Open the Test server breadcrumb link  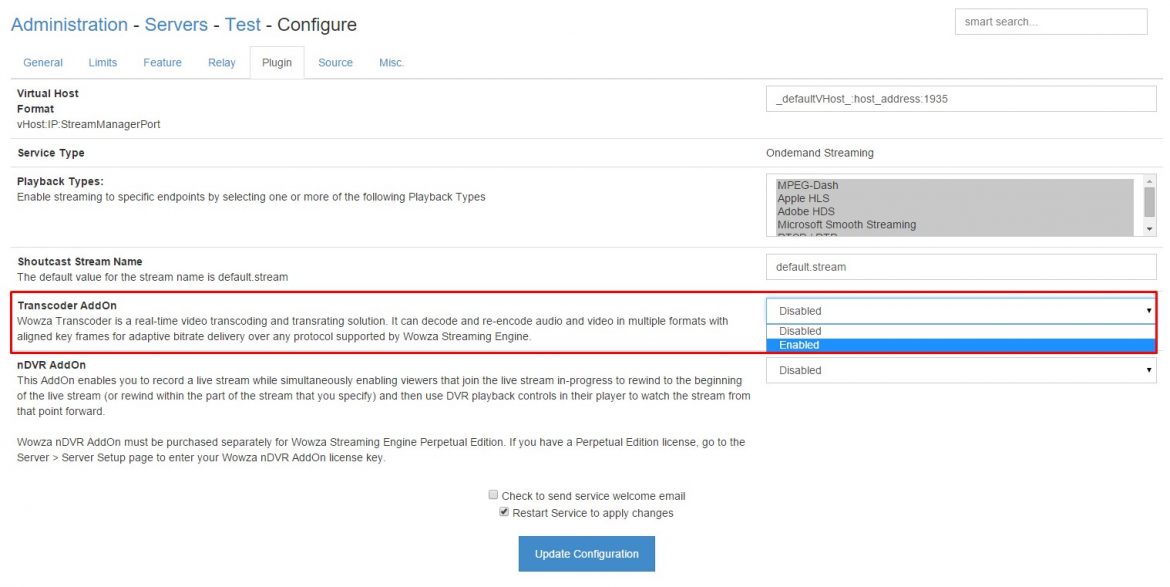(x=243, y=24)
